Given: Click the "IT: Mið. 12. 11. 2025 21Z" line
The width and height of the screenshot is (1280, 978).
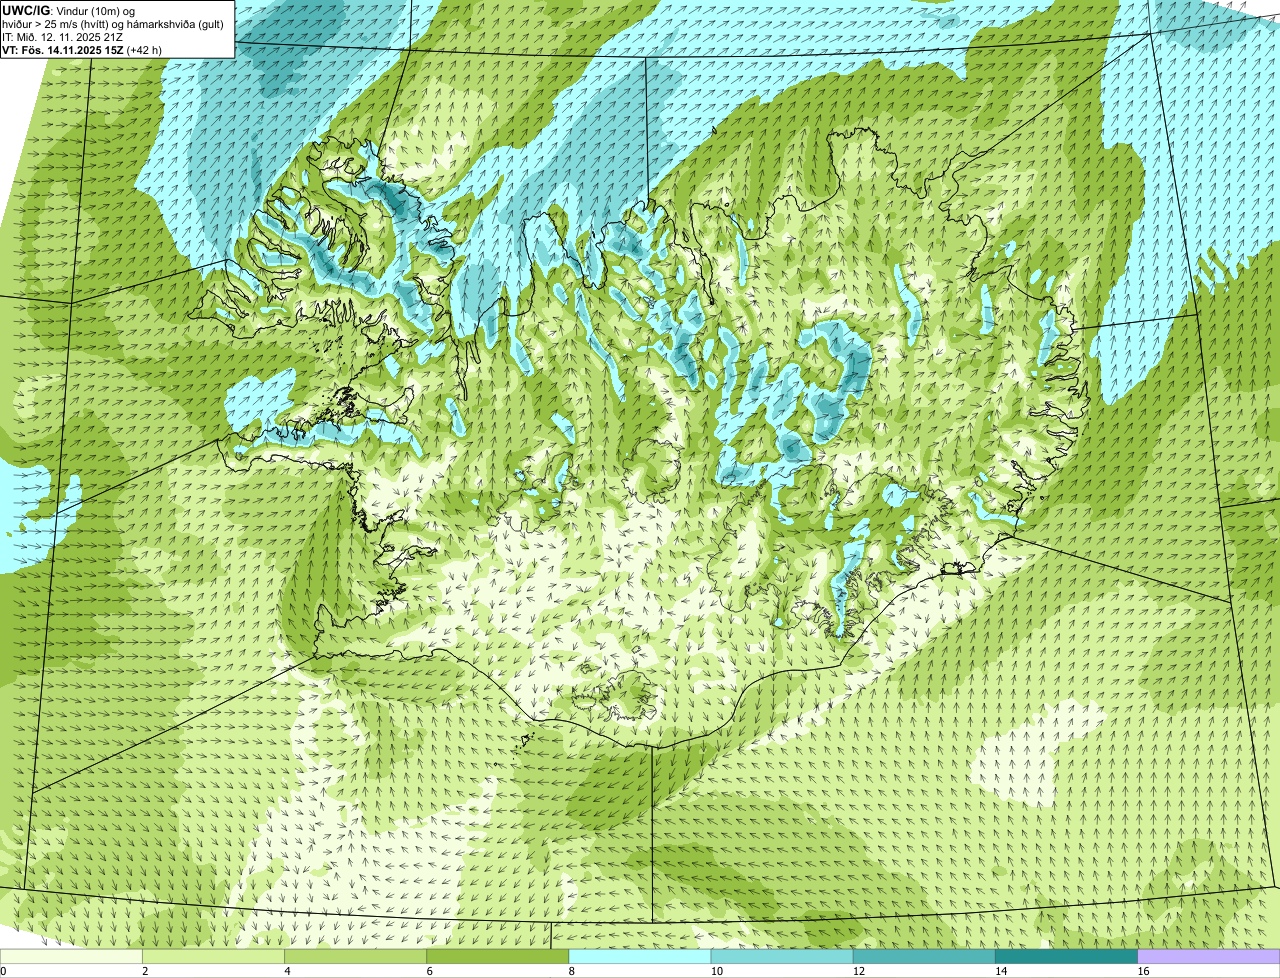Looking at the screenshot, I should click(62, 36).
